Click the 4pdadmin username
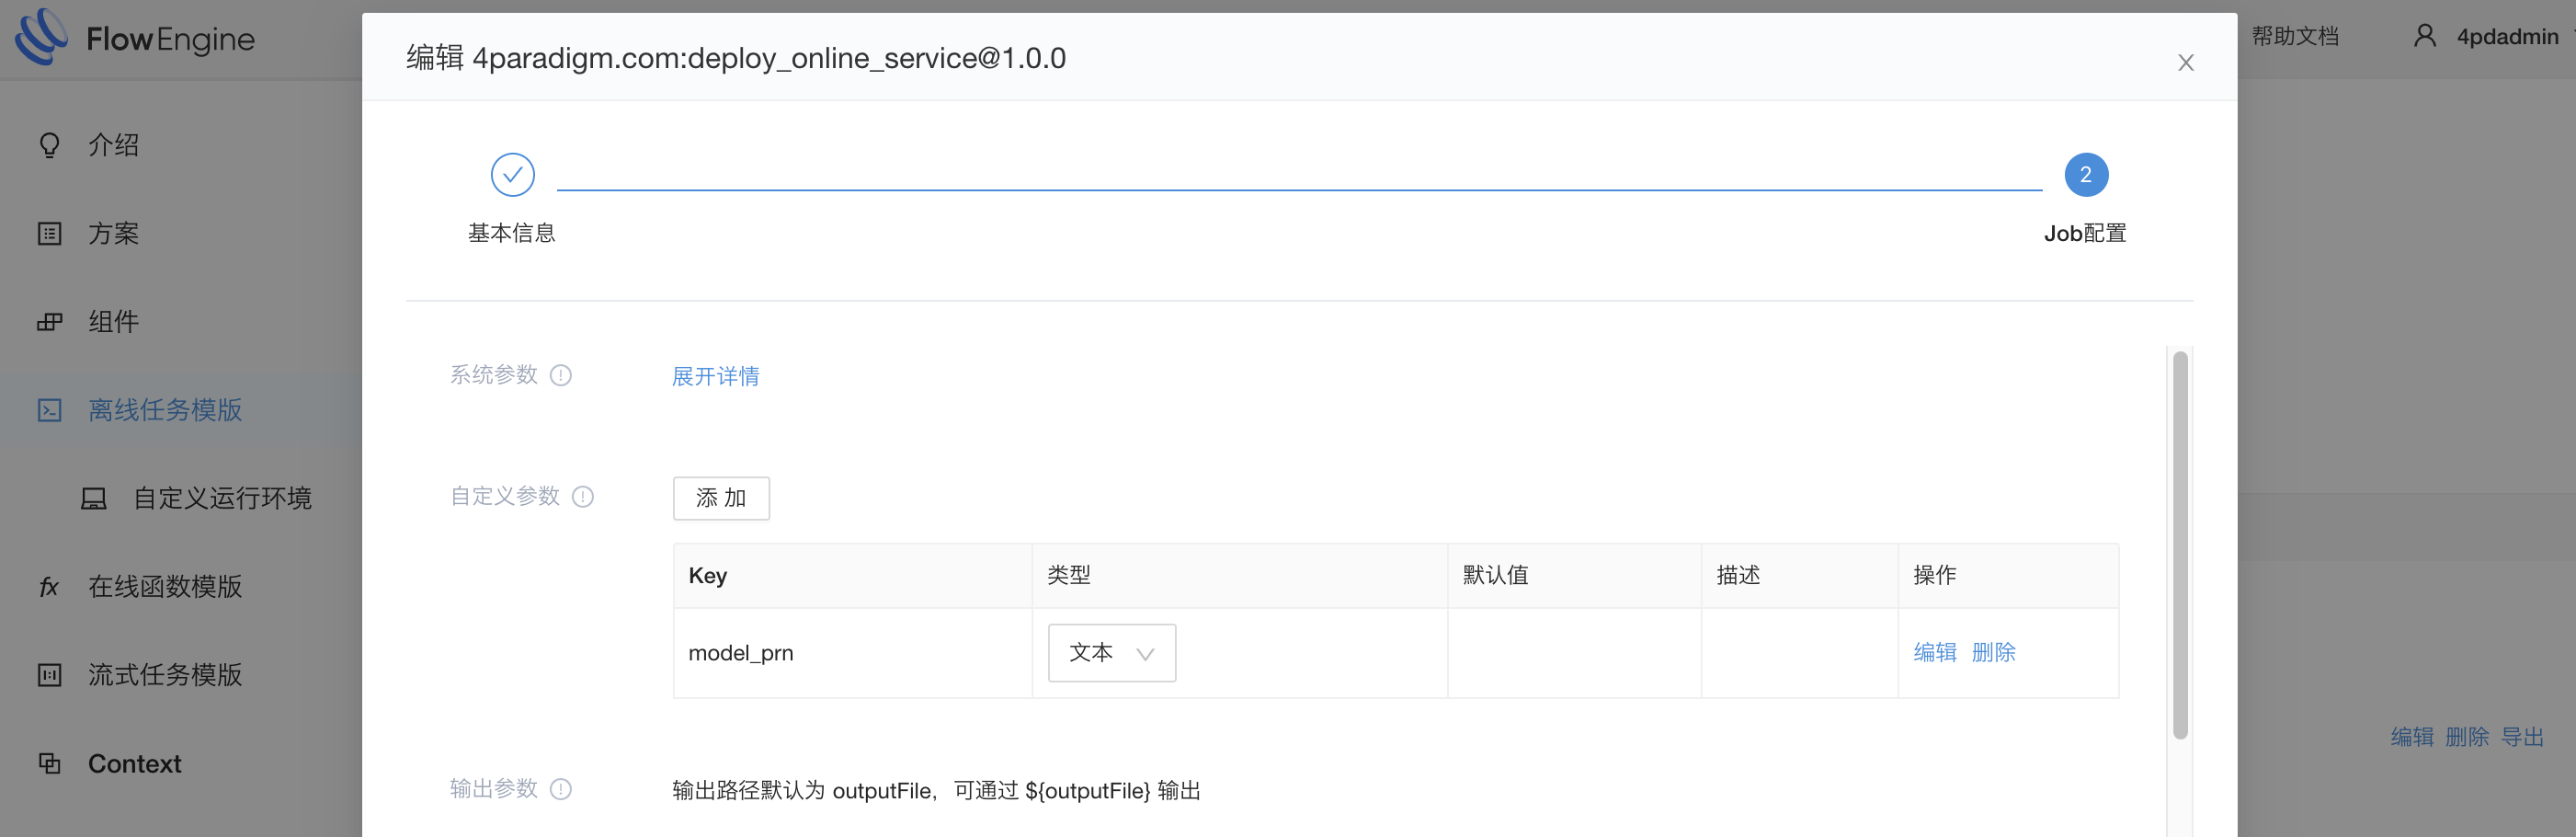The image size is (2576, 837). (x=2507, y=37)
